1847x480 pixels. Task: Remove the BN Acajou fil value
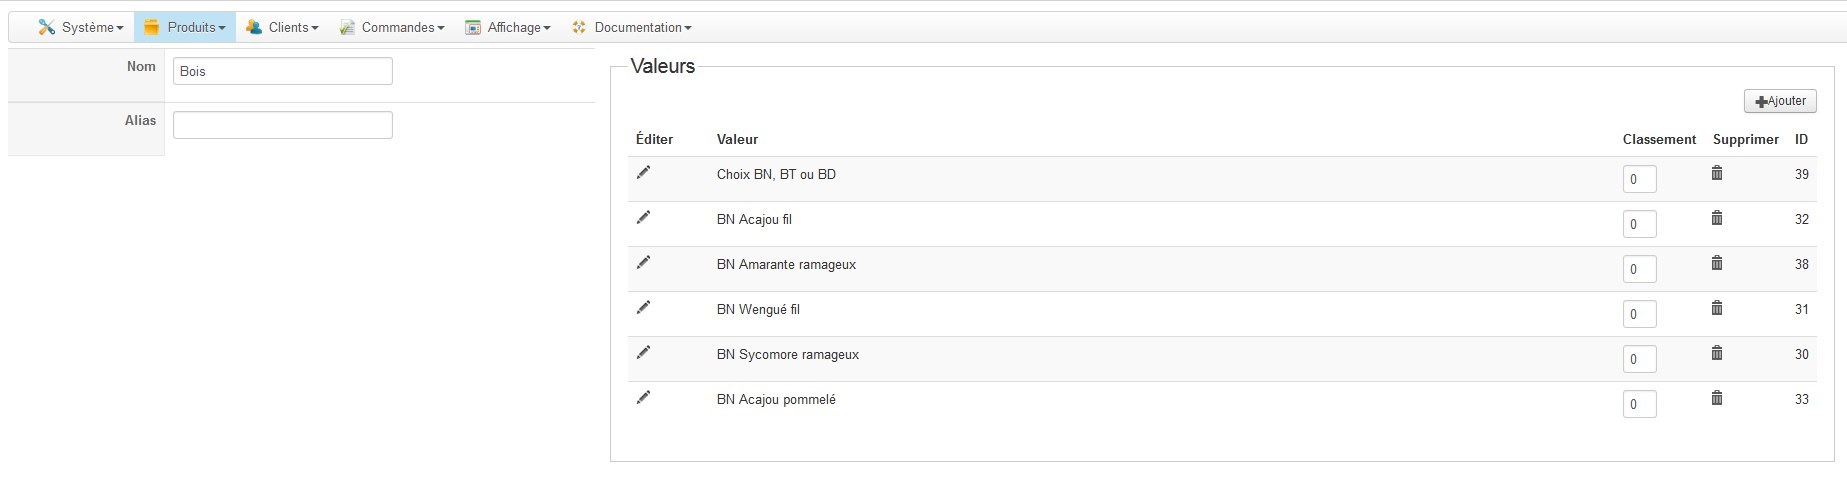(x=1717, y=218)
